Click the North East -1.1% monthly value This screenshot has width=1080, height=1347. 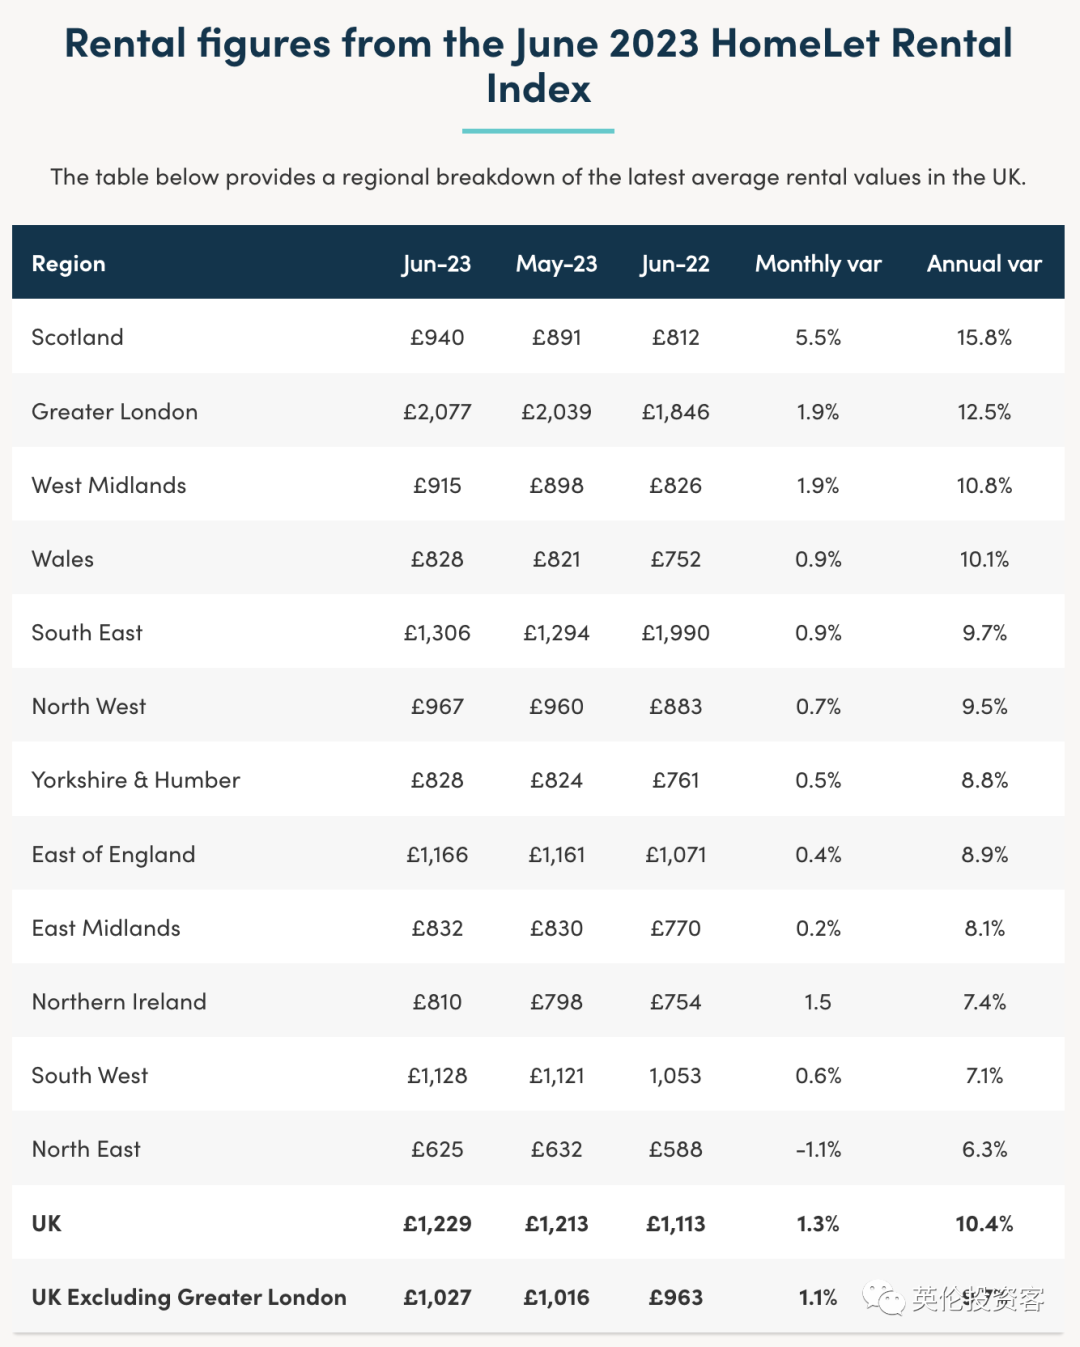(x=818, y=1149)
